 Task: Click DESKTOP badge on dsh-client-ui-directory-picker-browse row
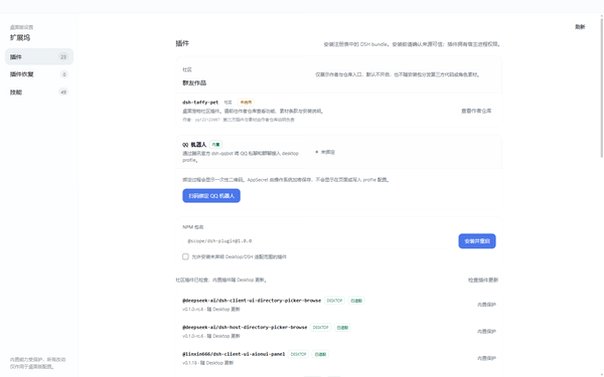(x=334, y=300)
